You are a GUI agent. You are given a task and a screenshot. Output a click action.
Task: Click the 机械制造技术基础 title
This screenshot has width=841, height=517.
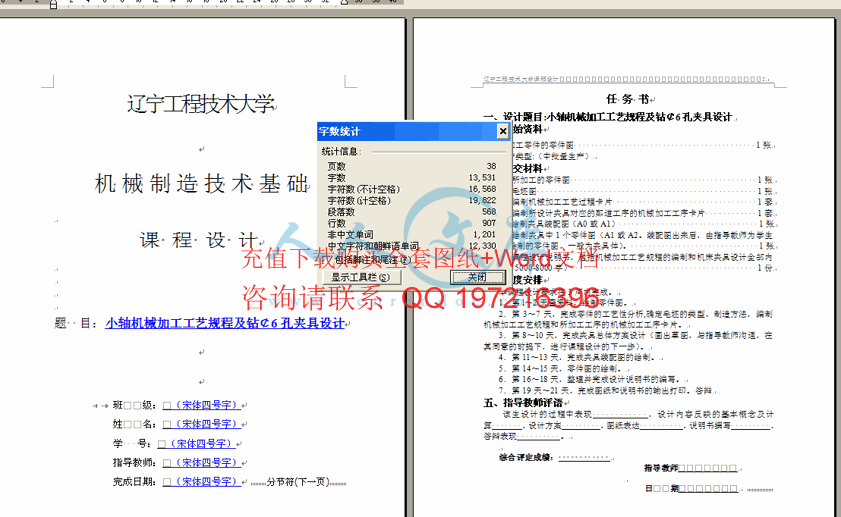pyautogui.click(x=202, y=183)
